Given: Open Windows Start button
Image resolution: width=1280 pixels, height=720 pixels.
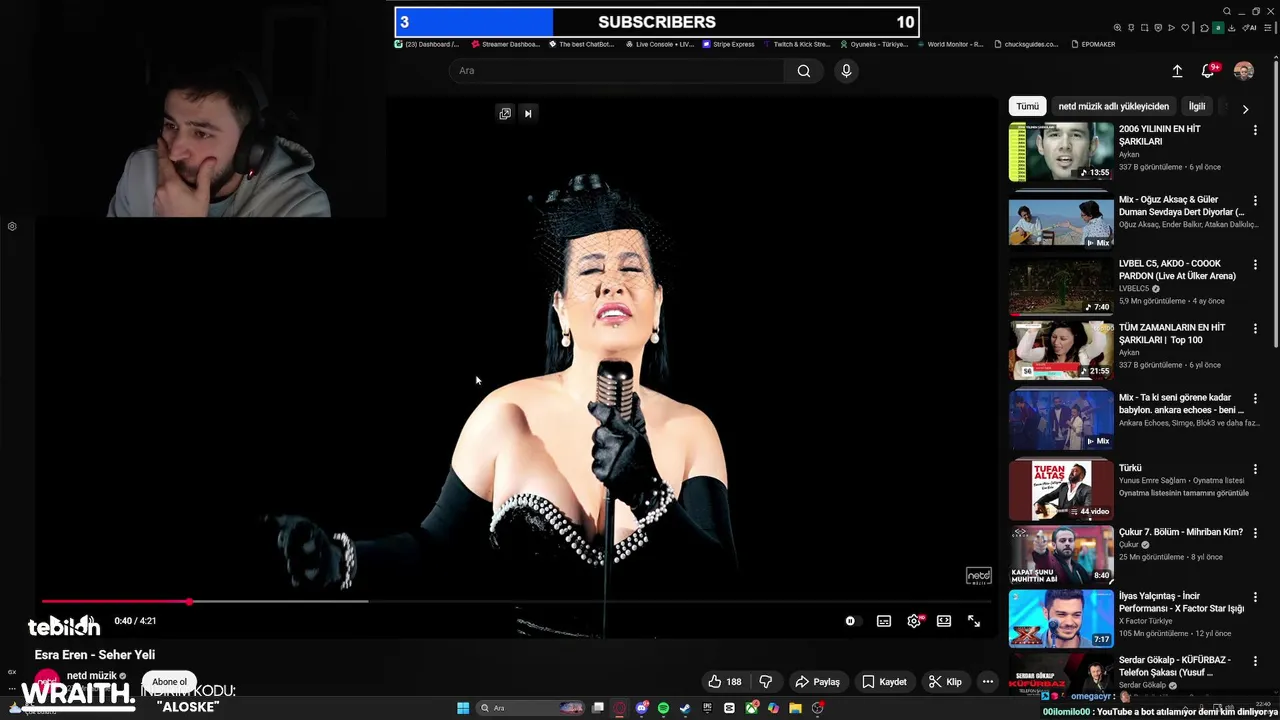Looking at the screenshot, I should click(463, 708).
